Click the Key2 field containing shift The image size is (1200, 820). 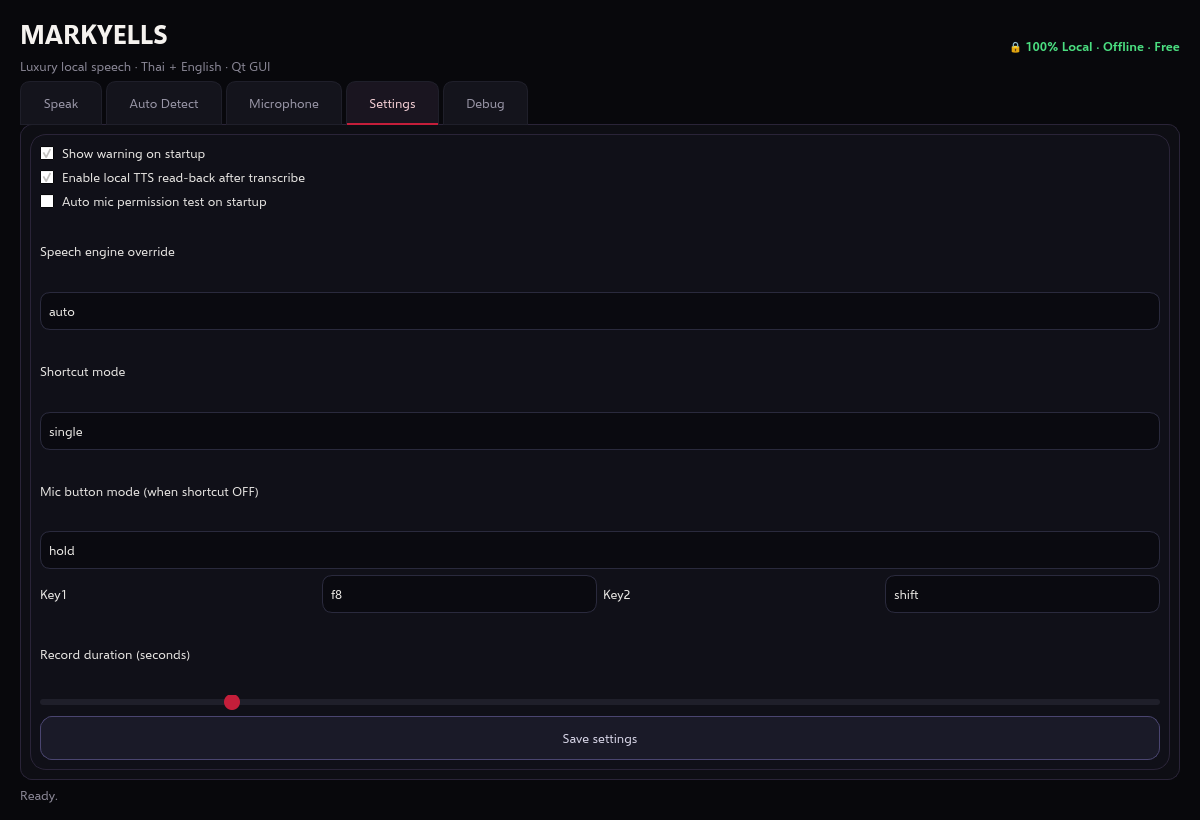(1022, 594)
